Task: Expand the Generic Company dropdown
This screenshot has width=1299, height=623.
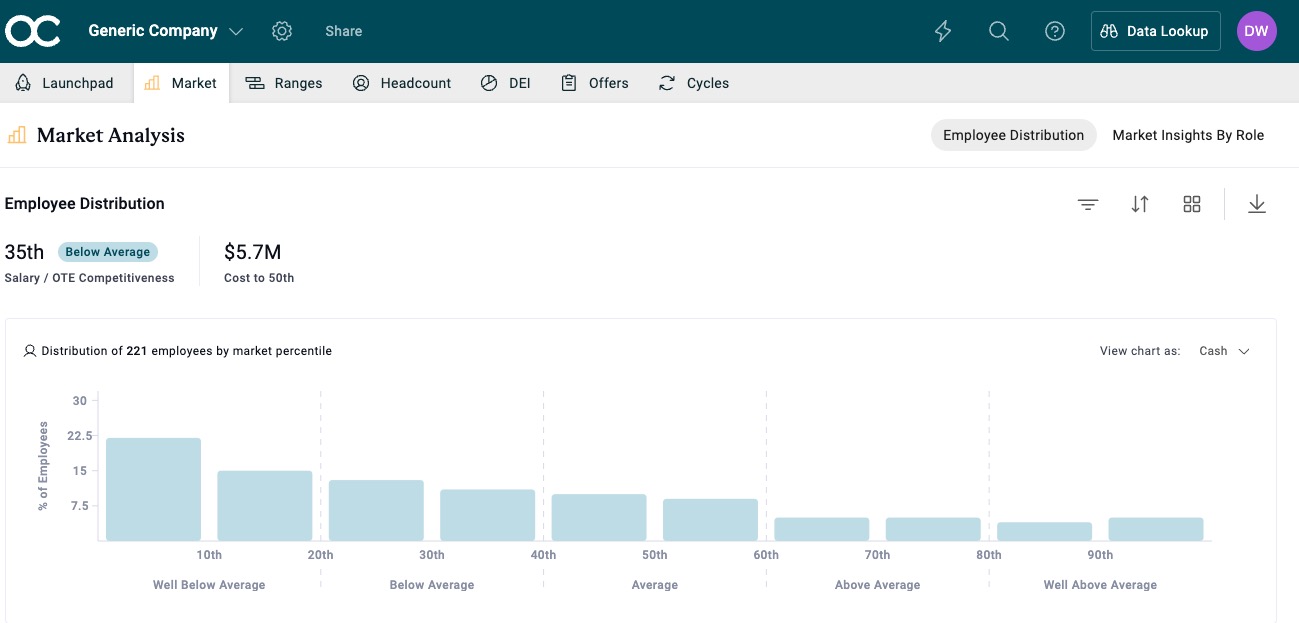Action: (166, 31)
